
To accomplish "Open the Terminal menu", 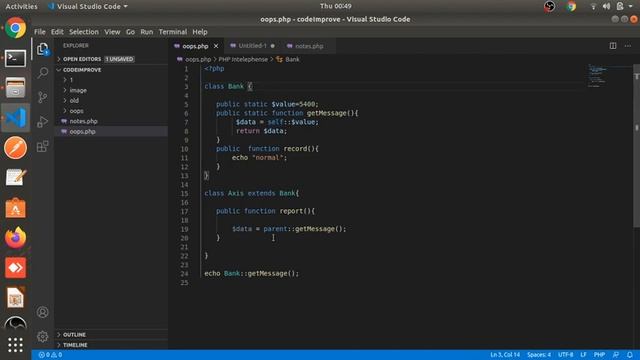I will [173, 32].
